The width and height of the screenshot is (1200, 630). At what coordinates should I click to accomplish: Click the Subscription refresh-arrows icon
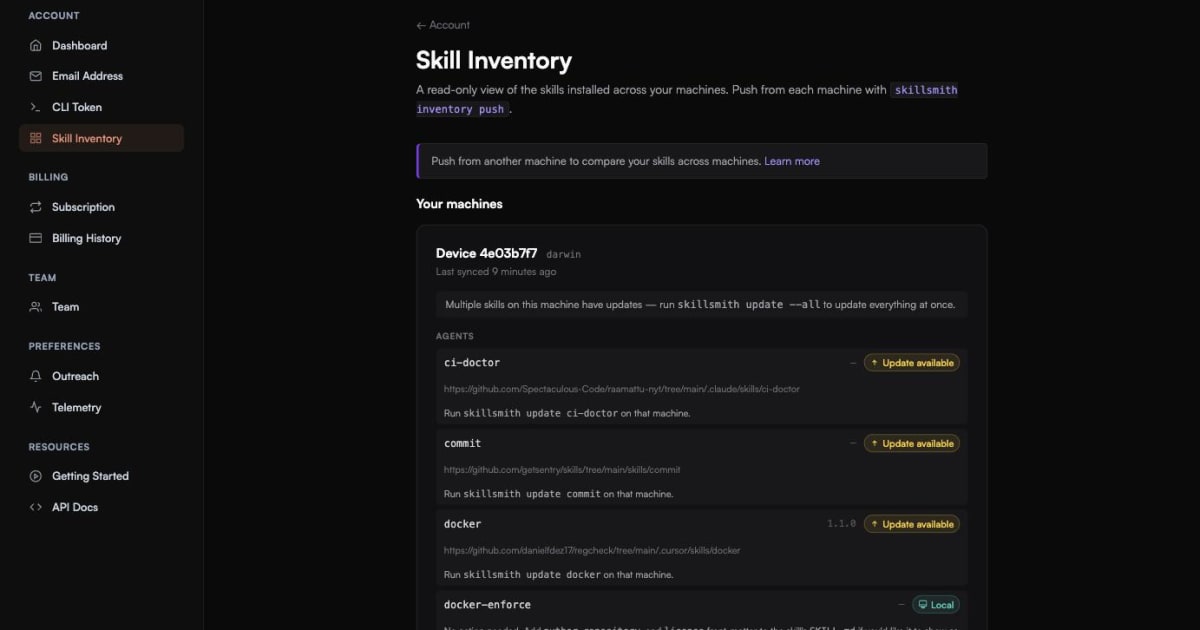pyautogui.click(x=36, y=207)
